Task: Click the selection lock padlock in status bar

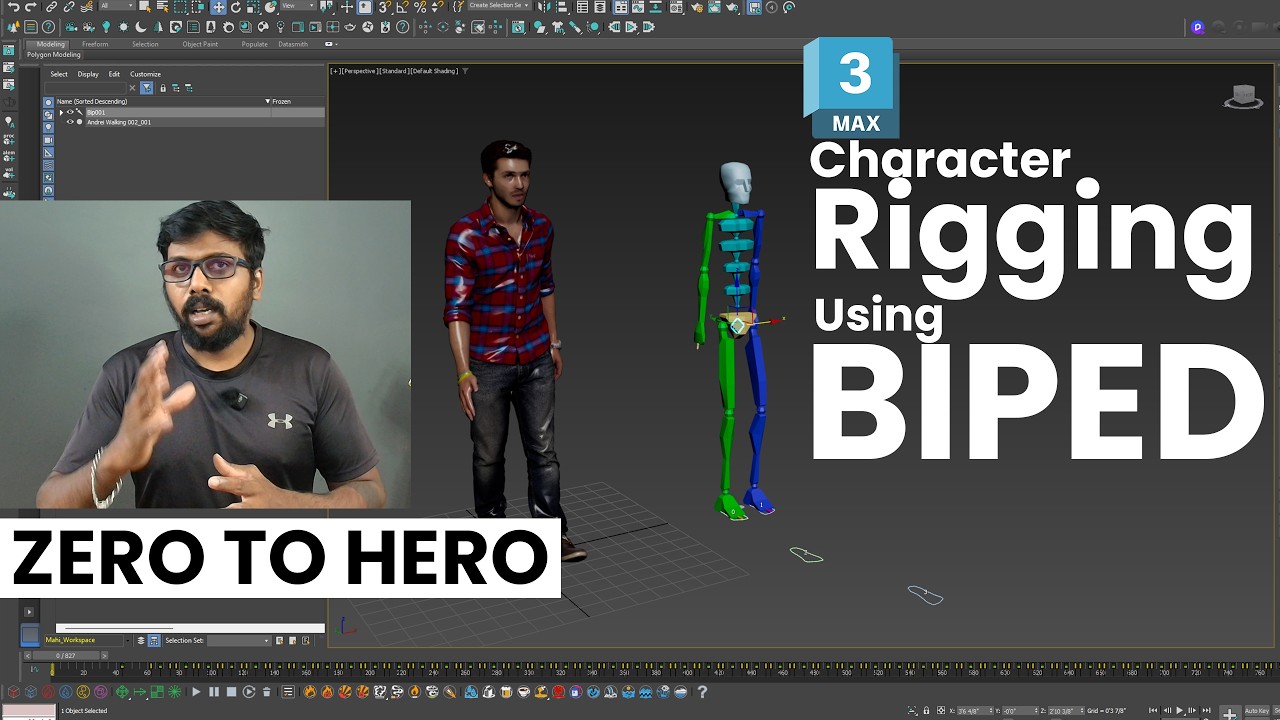Action: point(926,710)
